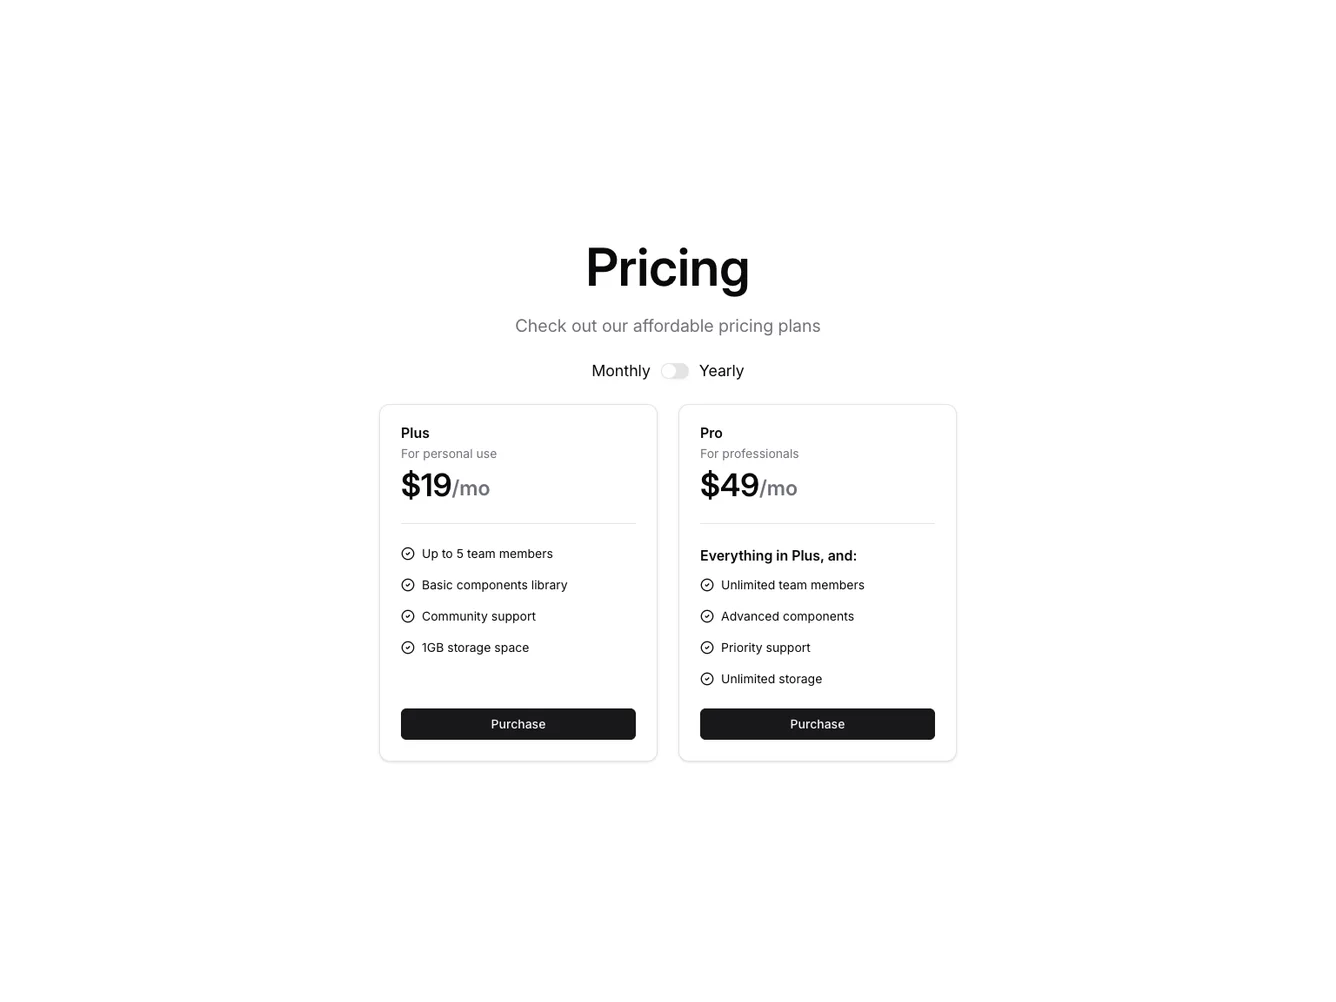
Task: Click the check icon beside 'Priority support'
Action: (x=707, y=647)
